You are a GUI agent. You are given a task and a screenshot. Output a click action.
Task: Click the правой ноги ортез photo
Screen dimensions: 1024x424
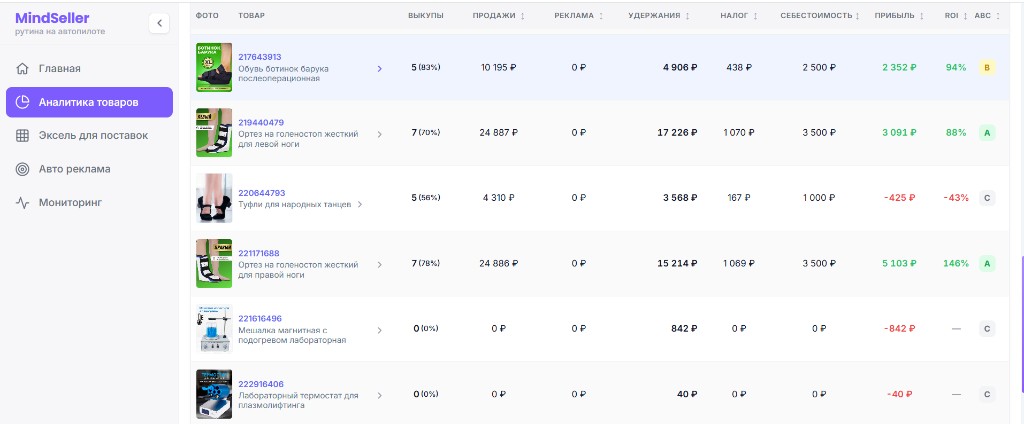tap(214, 263)
